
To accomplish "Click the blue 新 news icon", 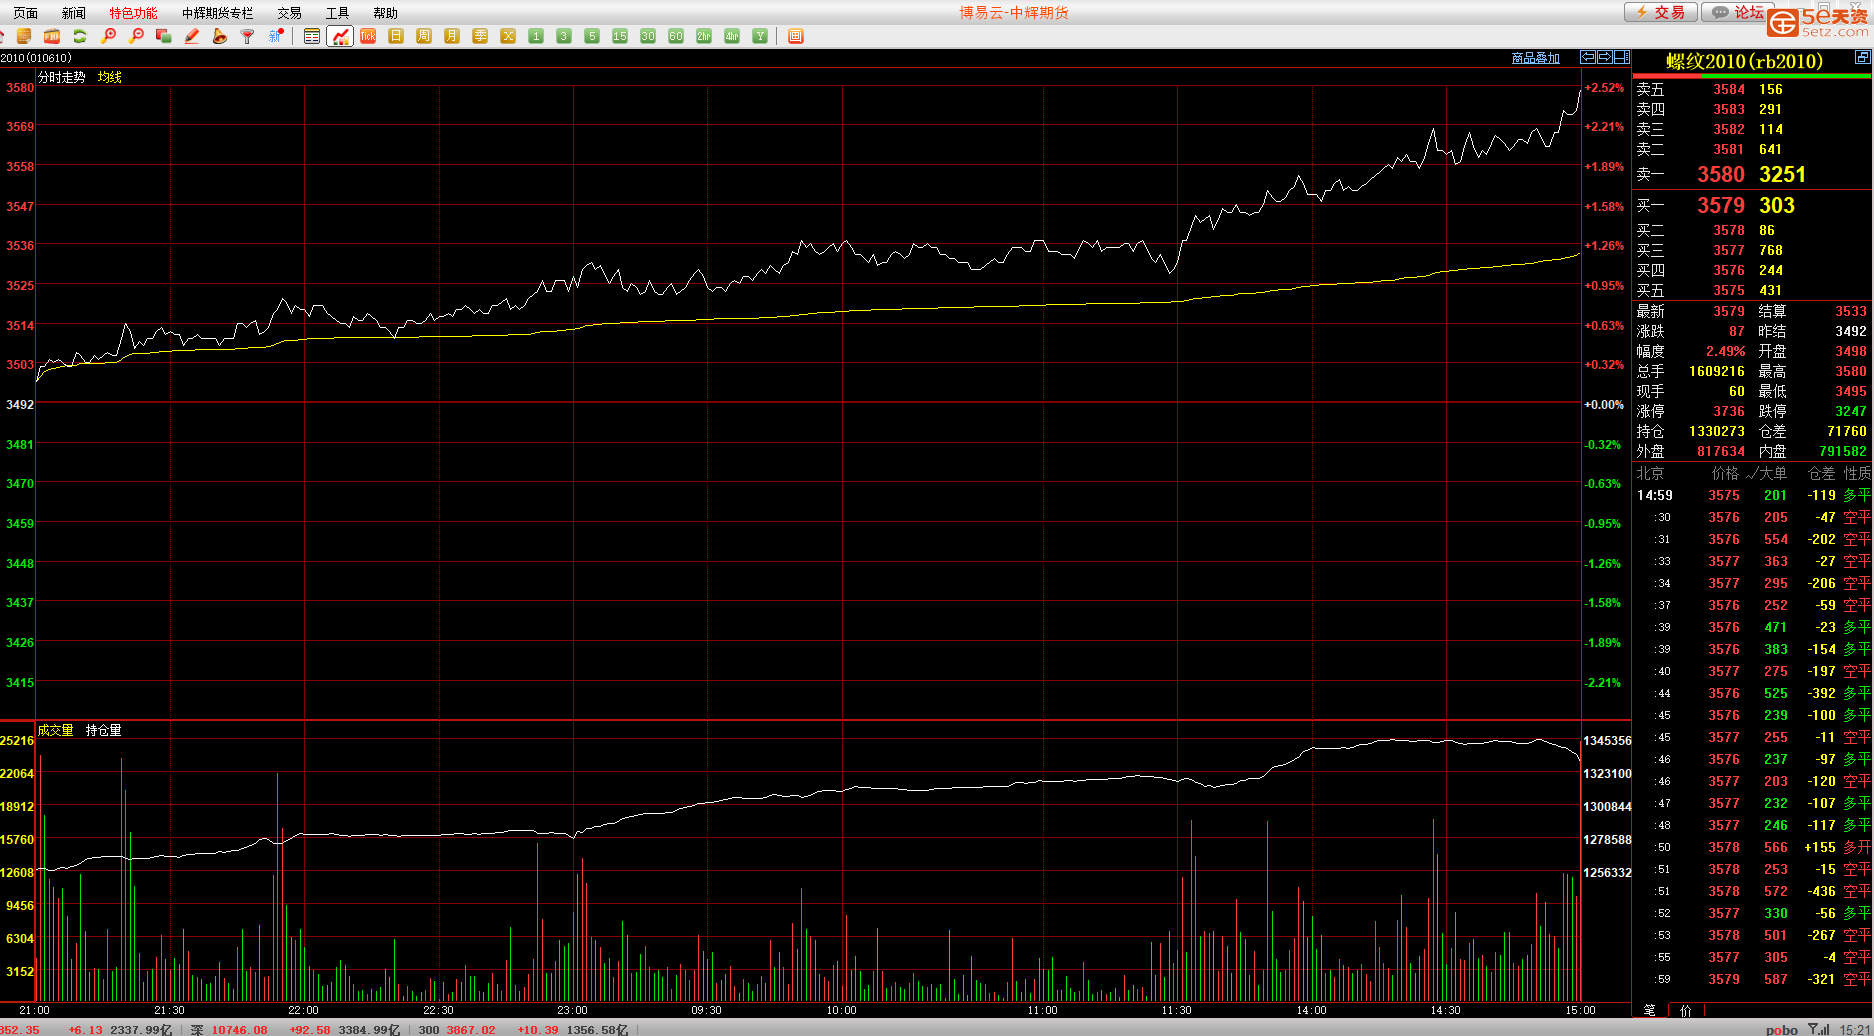I will click(276, 36).
